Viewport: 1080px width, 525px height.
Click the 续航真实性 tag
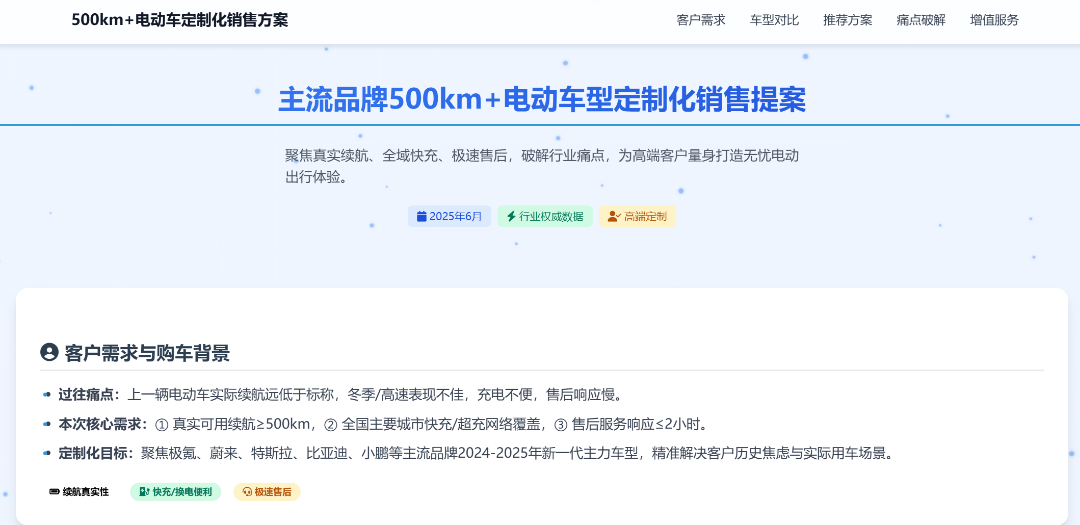[79, 492]
